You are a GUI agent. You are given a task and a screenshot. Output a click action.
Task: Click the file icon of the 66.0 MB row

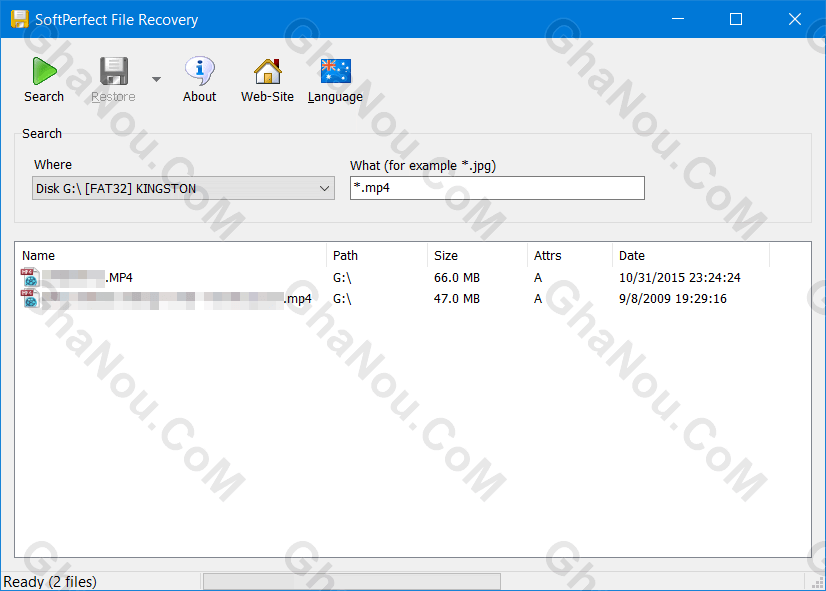pos(29,277)
